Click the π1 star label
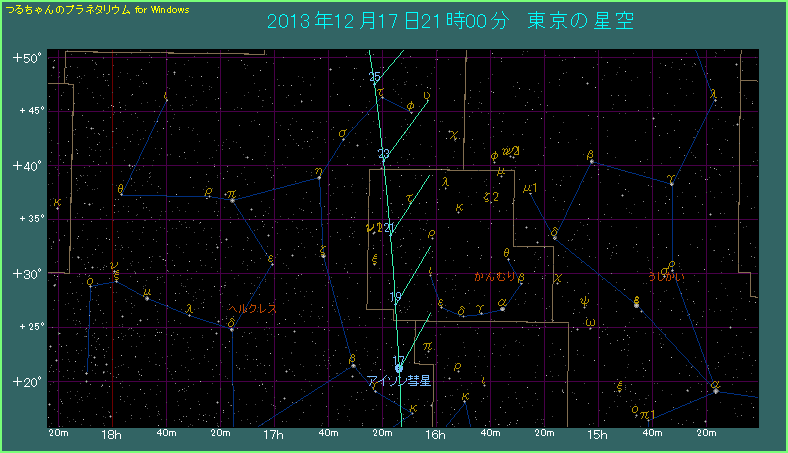Screen dimensions: 788x453 pos(645,415)
